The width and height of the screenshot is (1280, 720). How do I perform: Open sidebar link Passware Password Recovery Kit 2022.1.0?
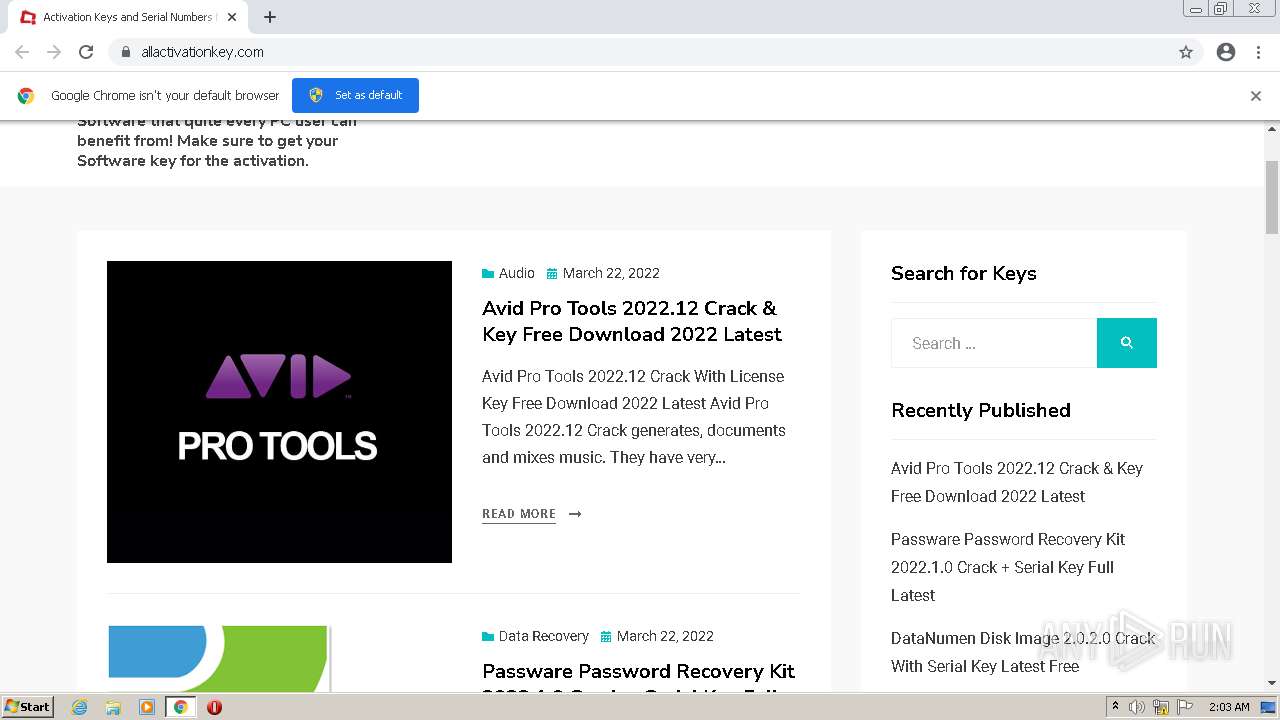pyautogui.click(x=1008, y=567)
